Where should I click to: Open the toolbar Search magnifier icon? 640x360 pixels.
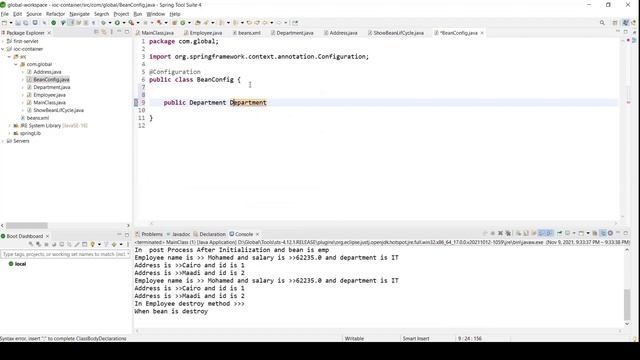(602, 23)
